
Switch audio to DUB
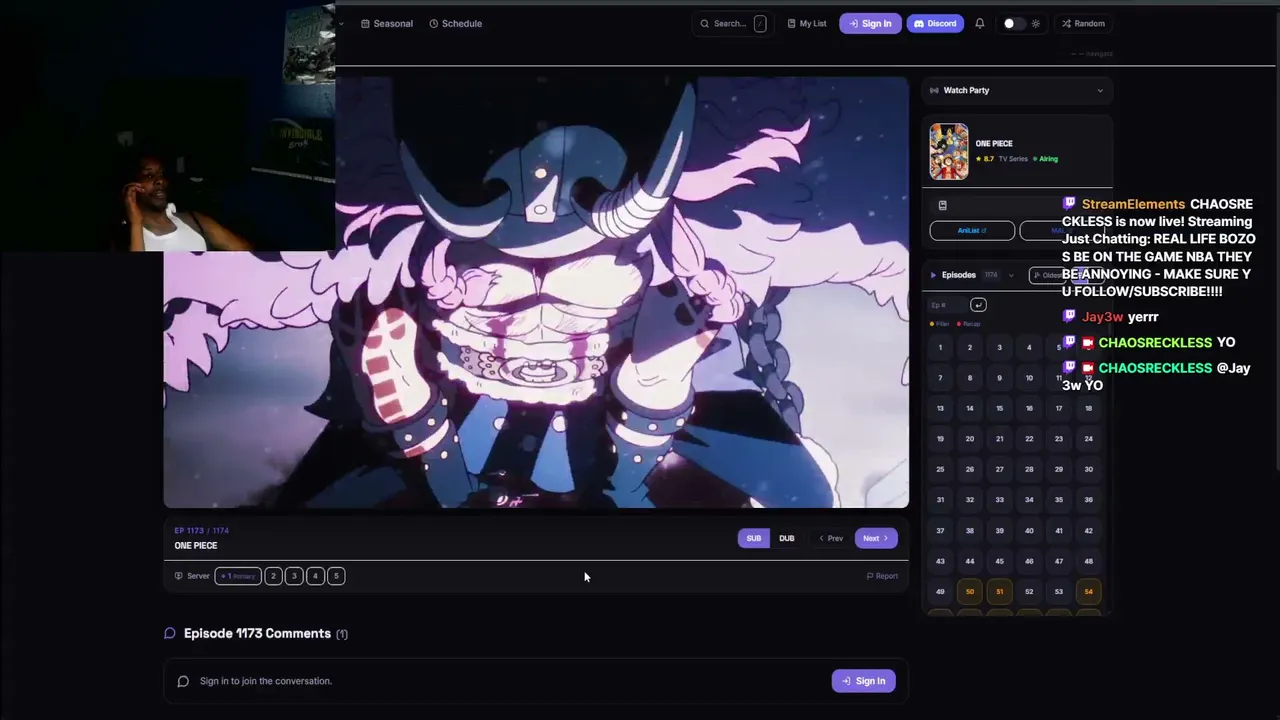(x=787, y=538)
